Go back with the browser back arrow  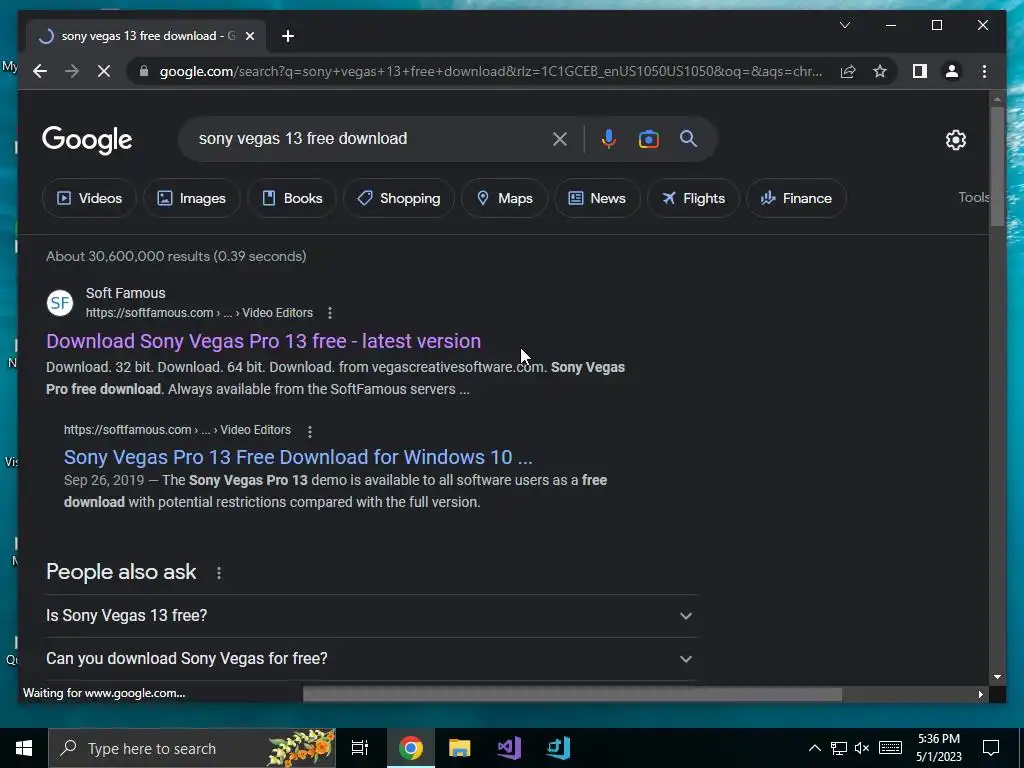tap(40, 71)
